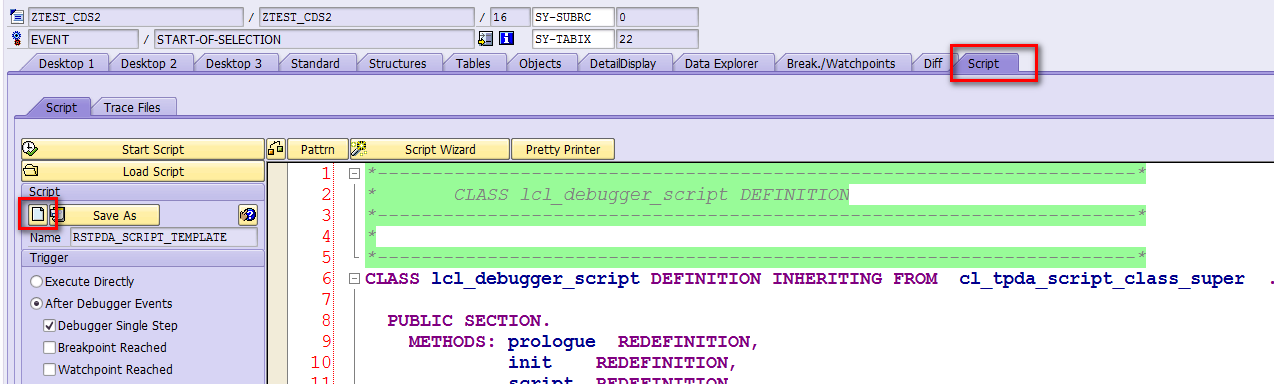Select the Execute Directly radio button

[x=37, y=282]
